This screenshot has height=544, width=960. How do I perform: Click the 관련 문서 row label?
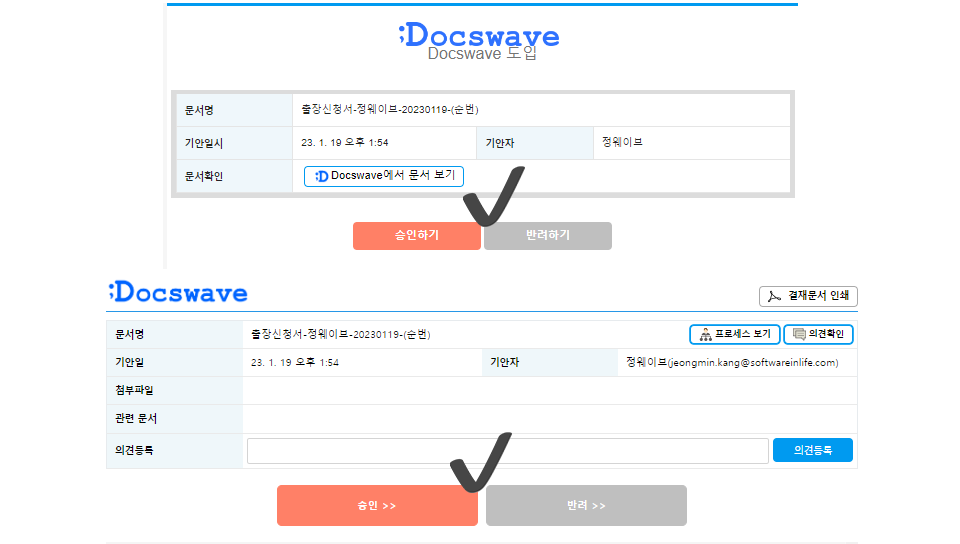click(x=136, y=419)
